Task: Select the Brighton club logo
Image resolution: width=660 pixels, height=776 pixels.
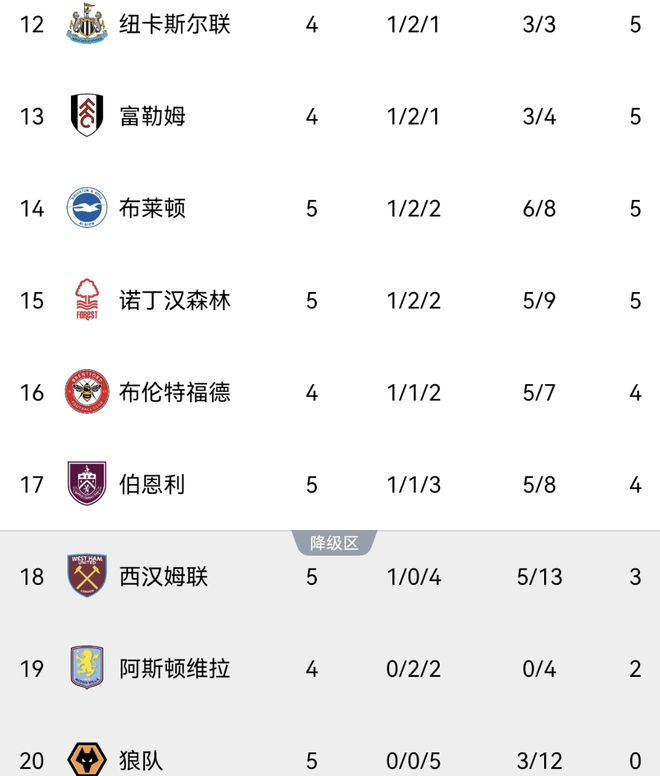Action: [87, 208]
